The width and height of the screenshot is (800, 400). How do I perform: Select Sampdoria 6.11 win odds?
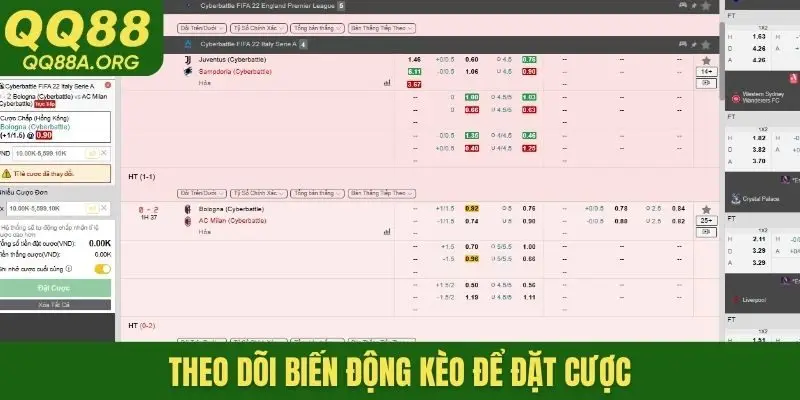click(x=414, y=72)
